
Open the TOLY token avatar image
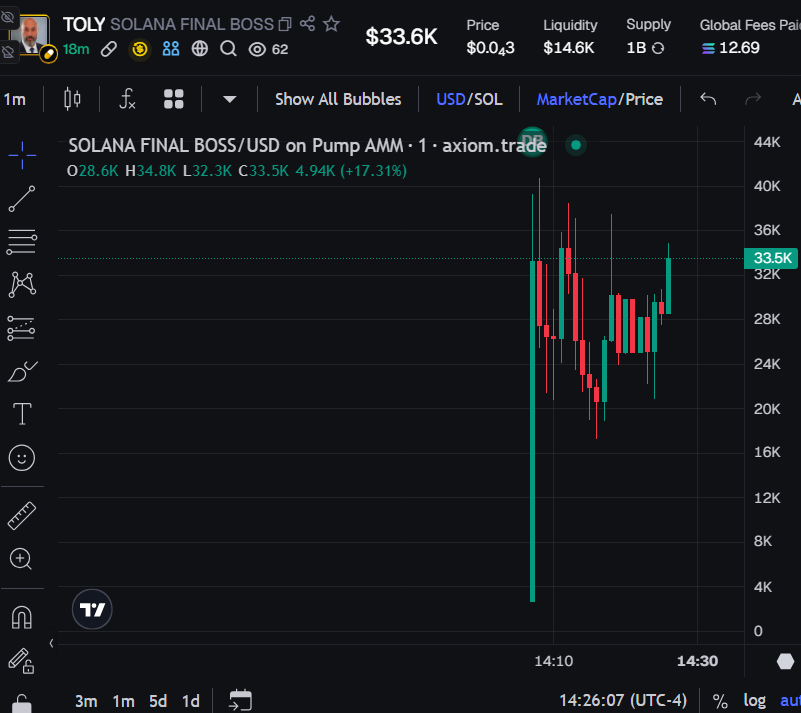[x=31, y=35]
